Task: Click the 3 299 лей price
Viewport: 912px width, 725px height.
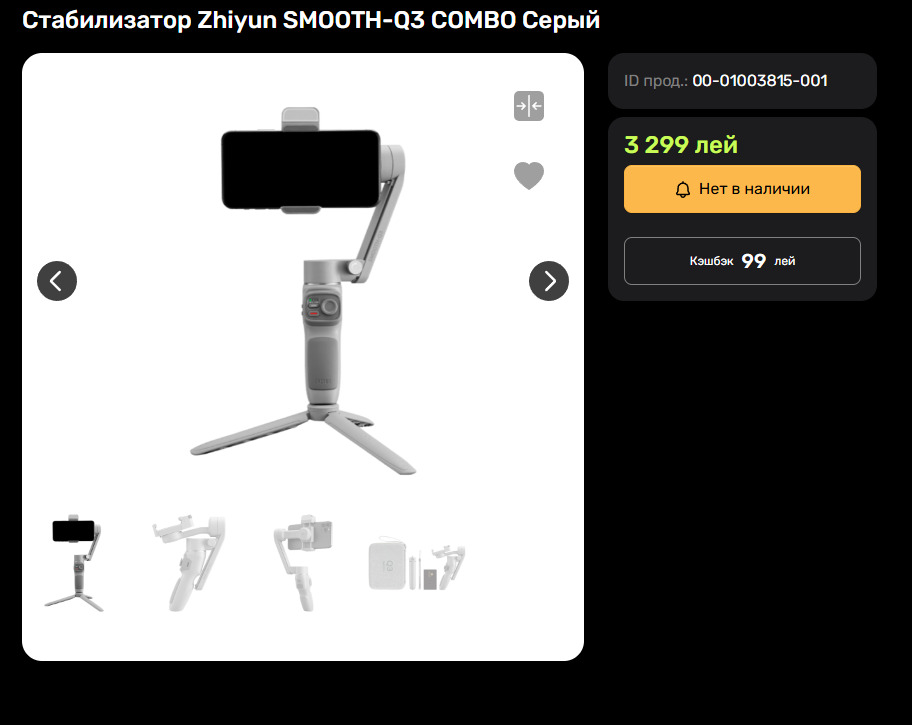Action: click(681, 144)
